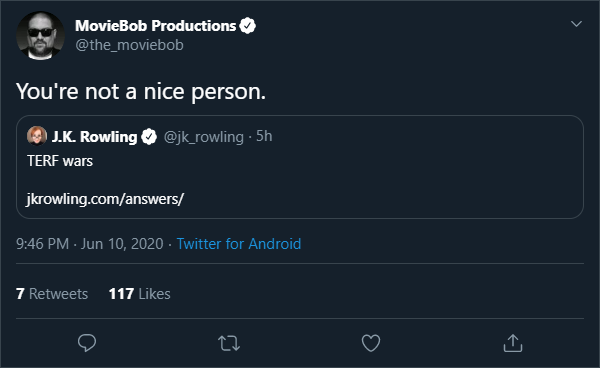Image resolution: width=600 pixels, height=368 pixels.
Task: Click the MovieBob Productions display name
Action: click(x=155, y=26)
